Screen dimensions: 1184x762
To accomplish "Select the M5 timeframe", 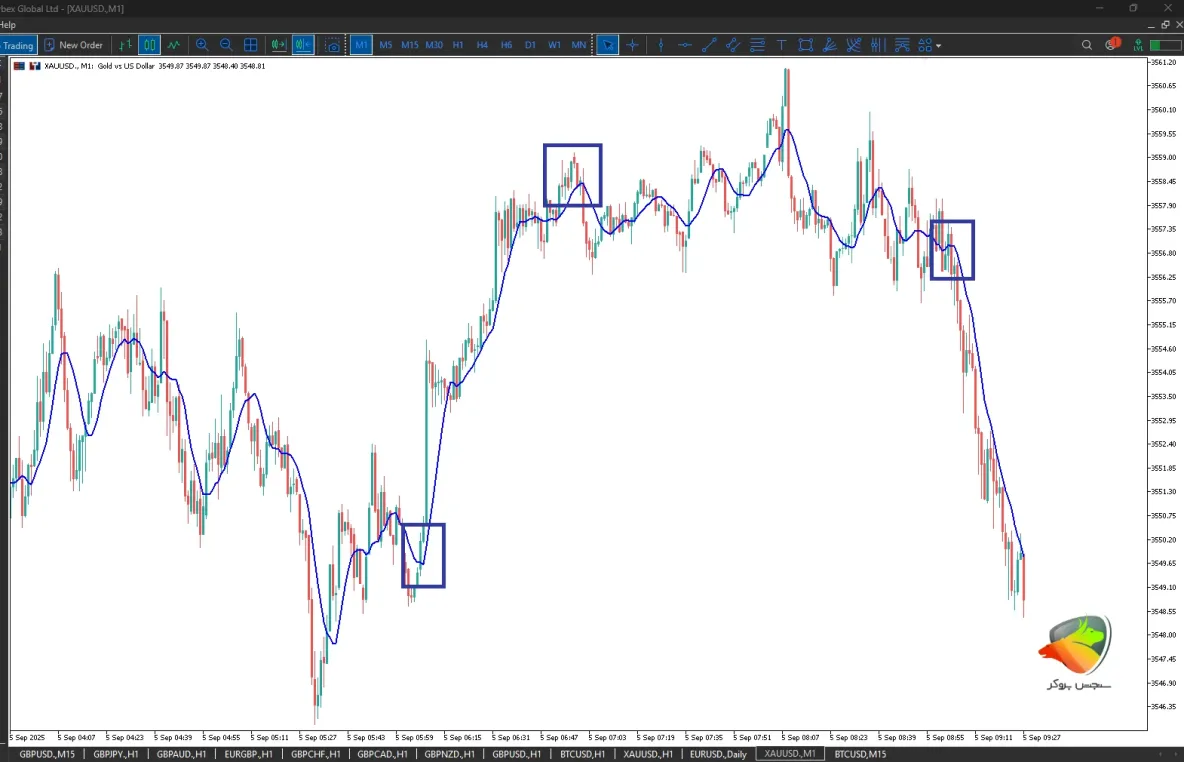I will [386, 45].
